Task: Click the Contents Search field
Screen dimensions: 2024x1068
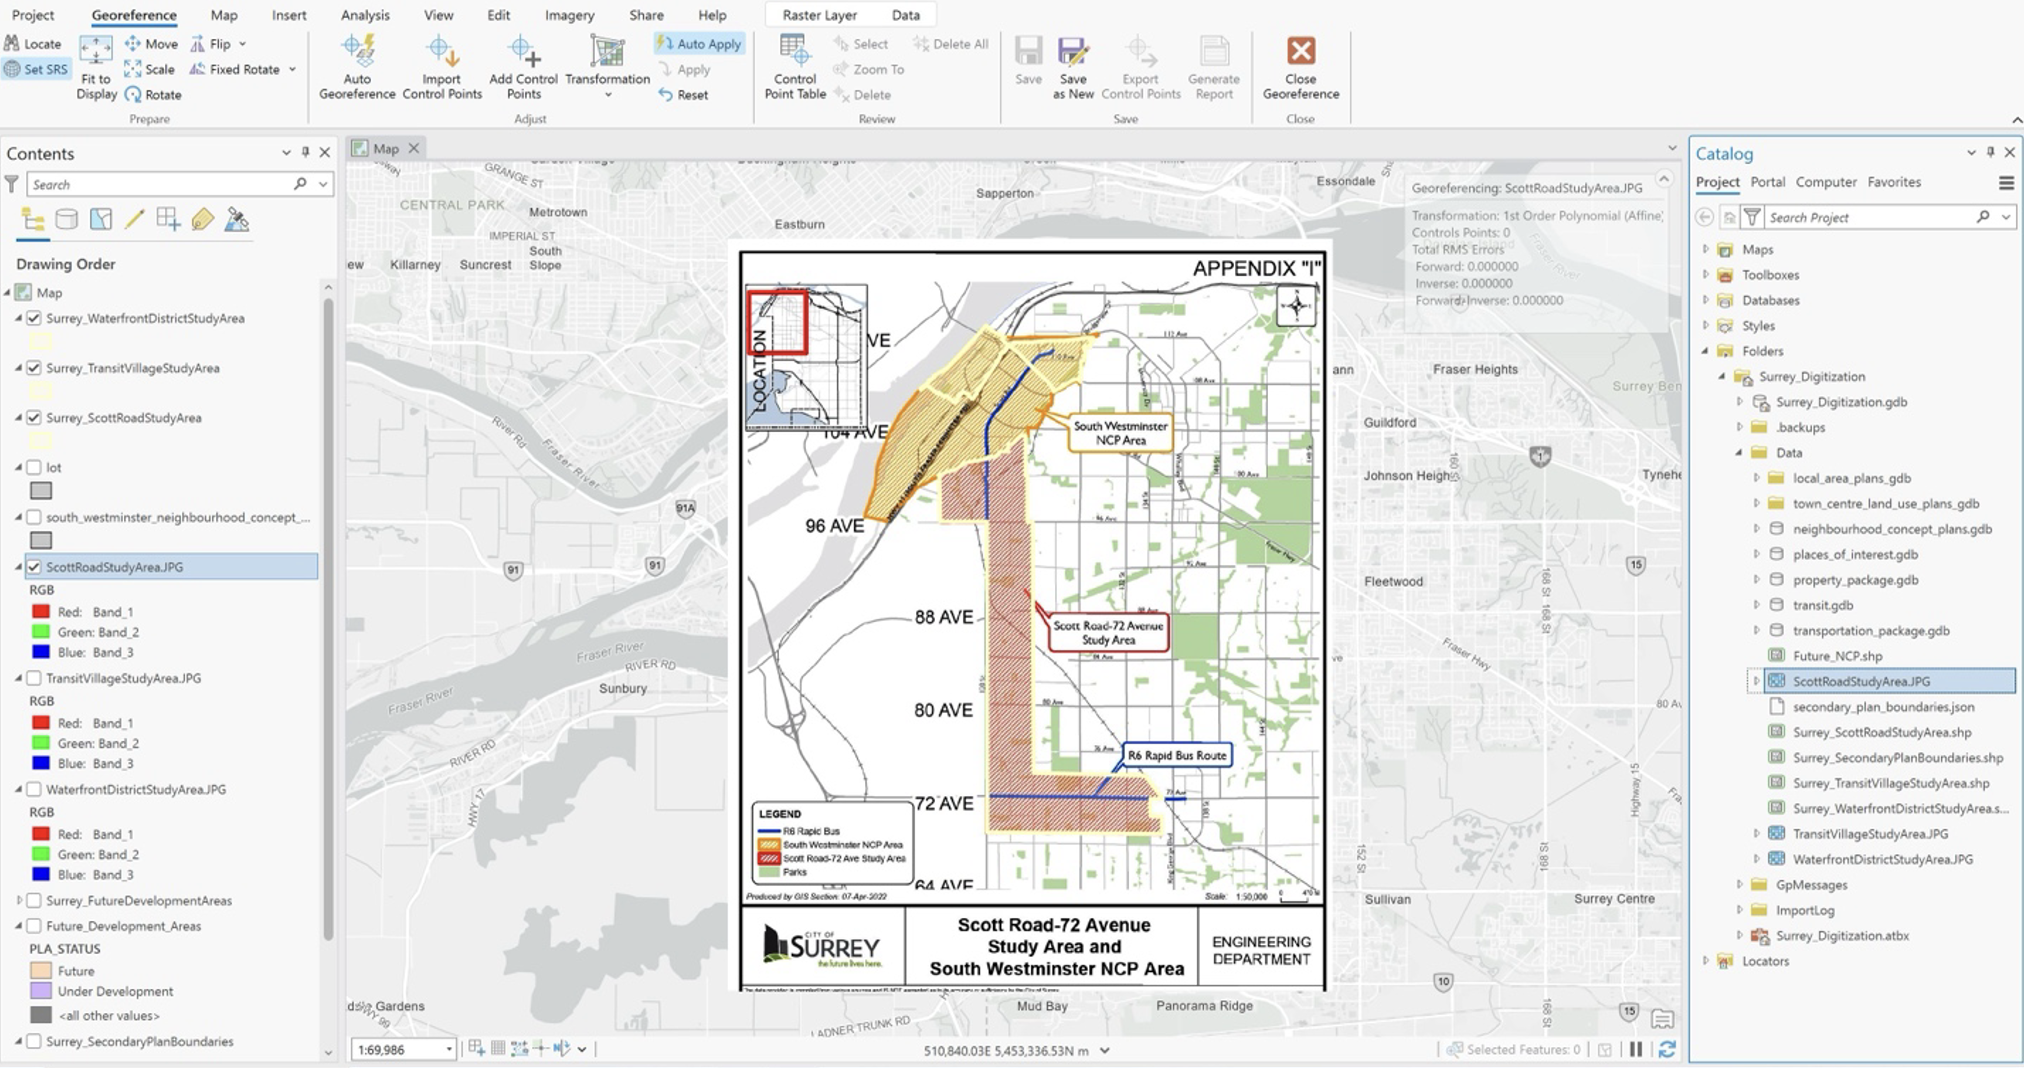Action: (x=160, y=184)
